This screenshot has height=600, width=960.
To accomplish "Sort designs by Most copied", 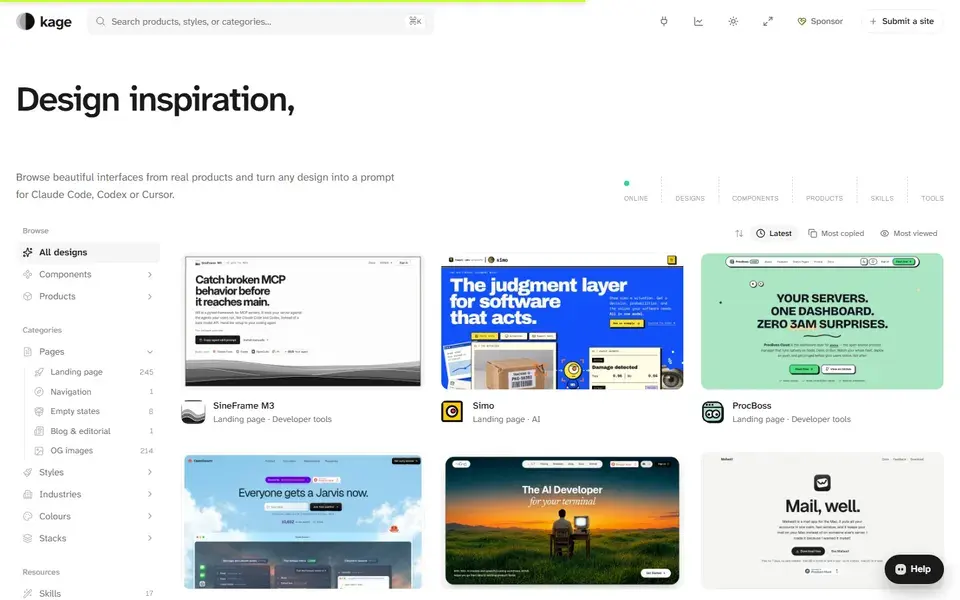I will tap(836, 233).
